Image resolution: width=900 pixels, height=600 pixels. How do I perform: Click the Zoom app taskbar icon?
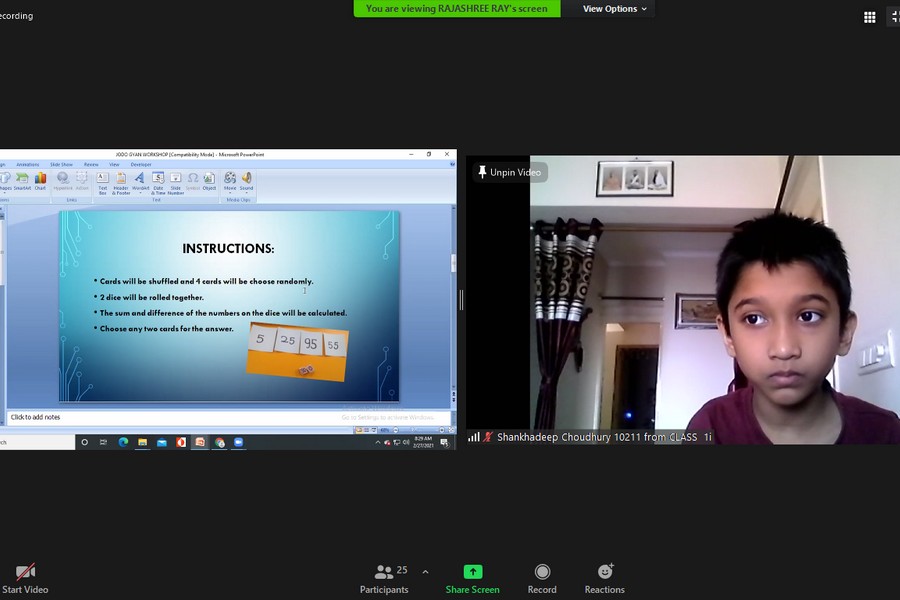click(x=238, y=442)
